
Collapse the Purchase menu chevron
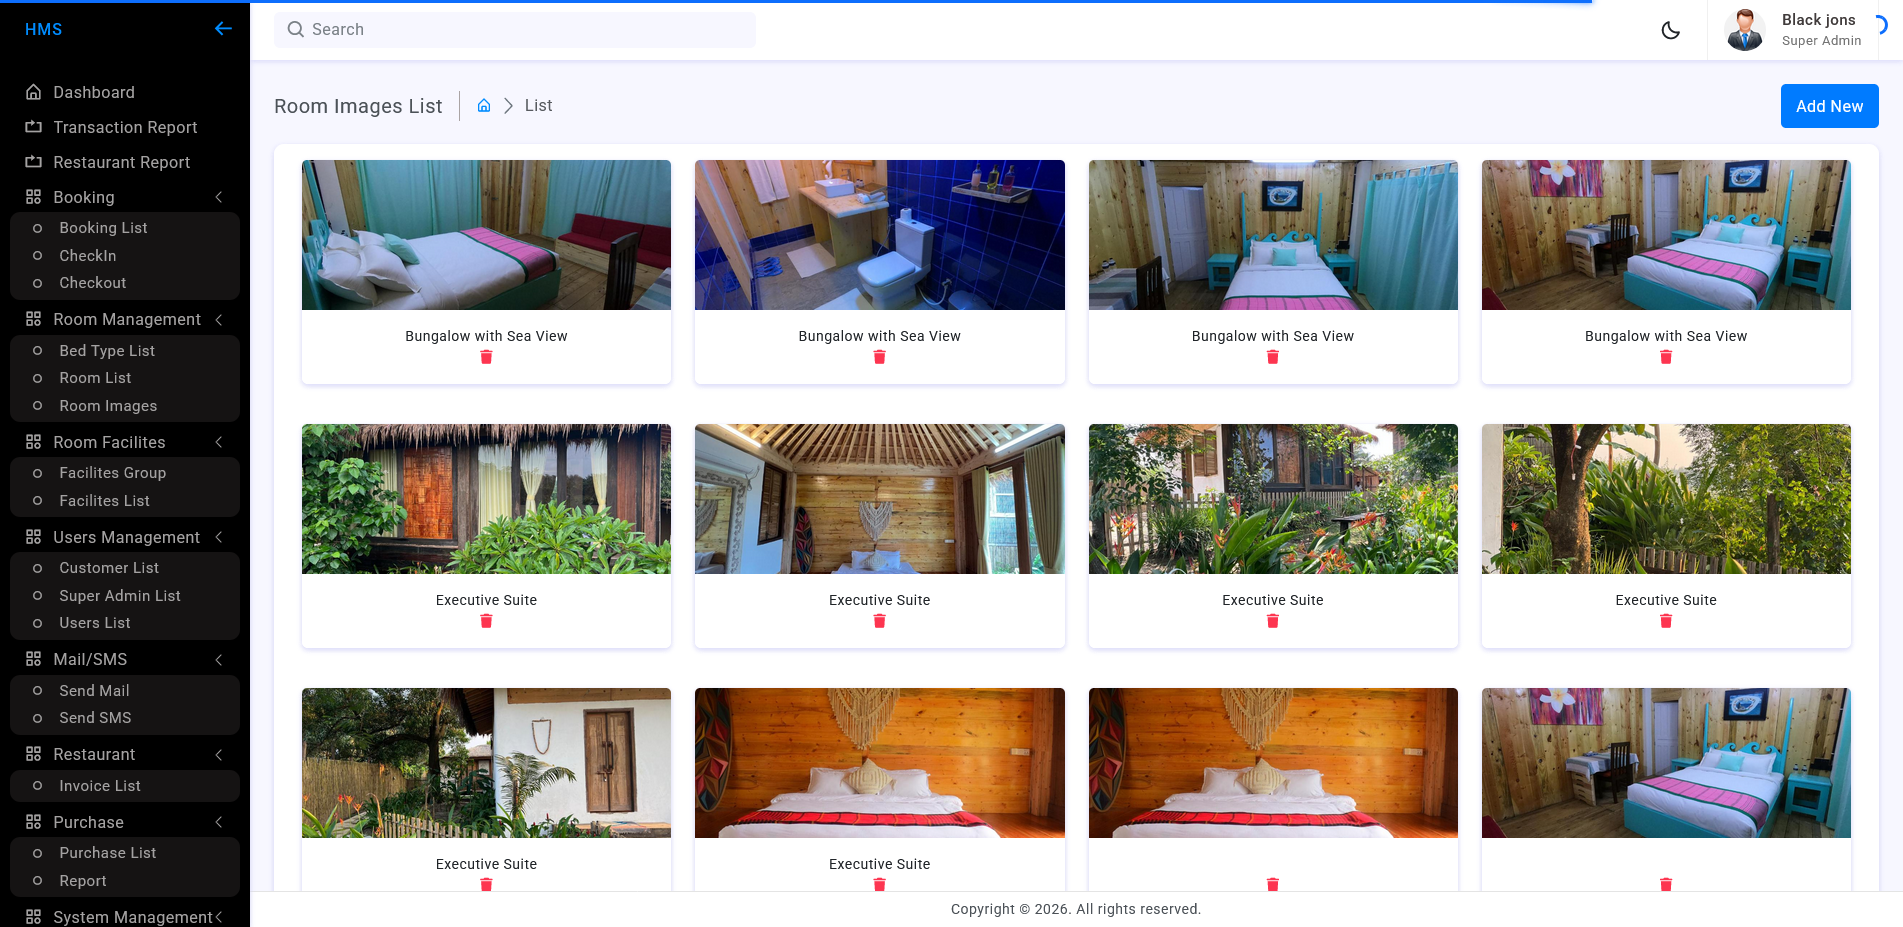[x=219, y=822]
